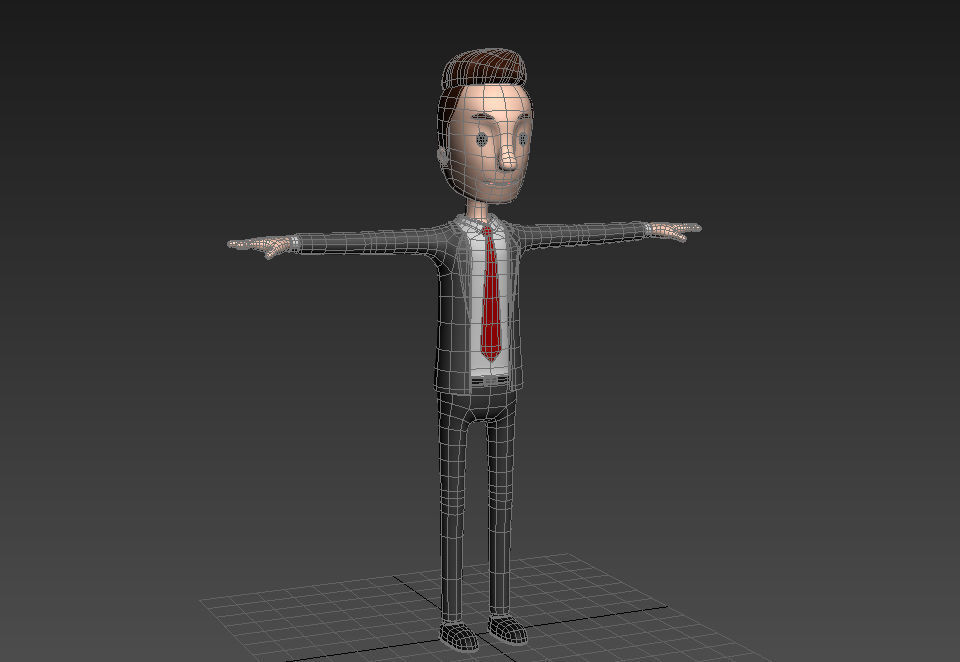
Task: Select the shoe on the viewer's right
Action: (508, 629)
